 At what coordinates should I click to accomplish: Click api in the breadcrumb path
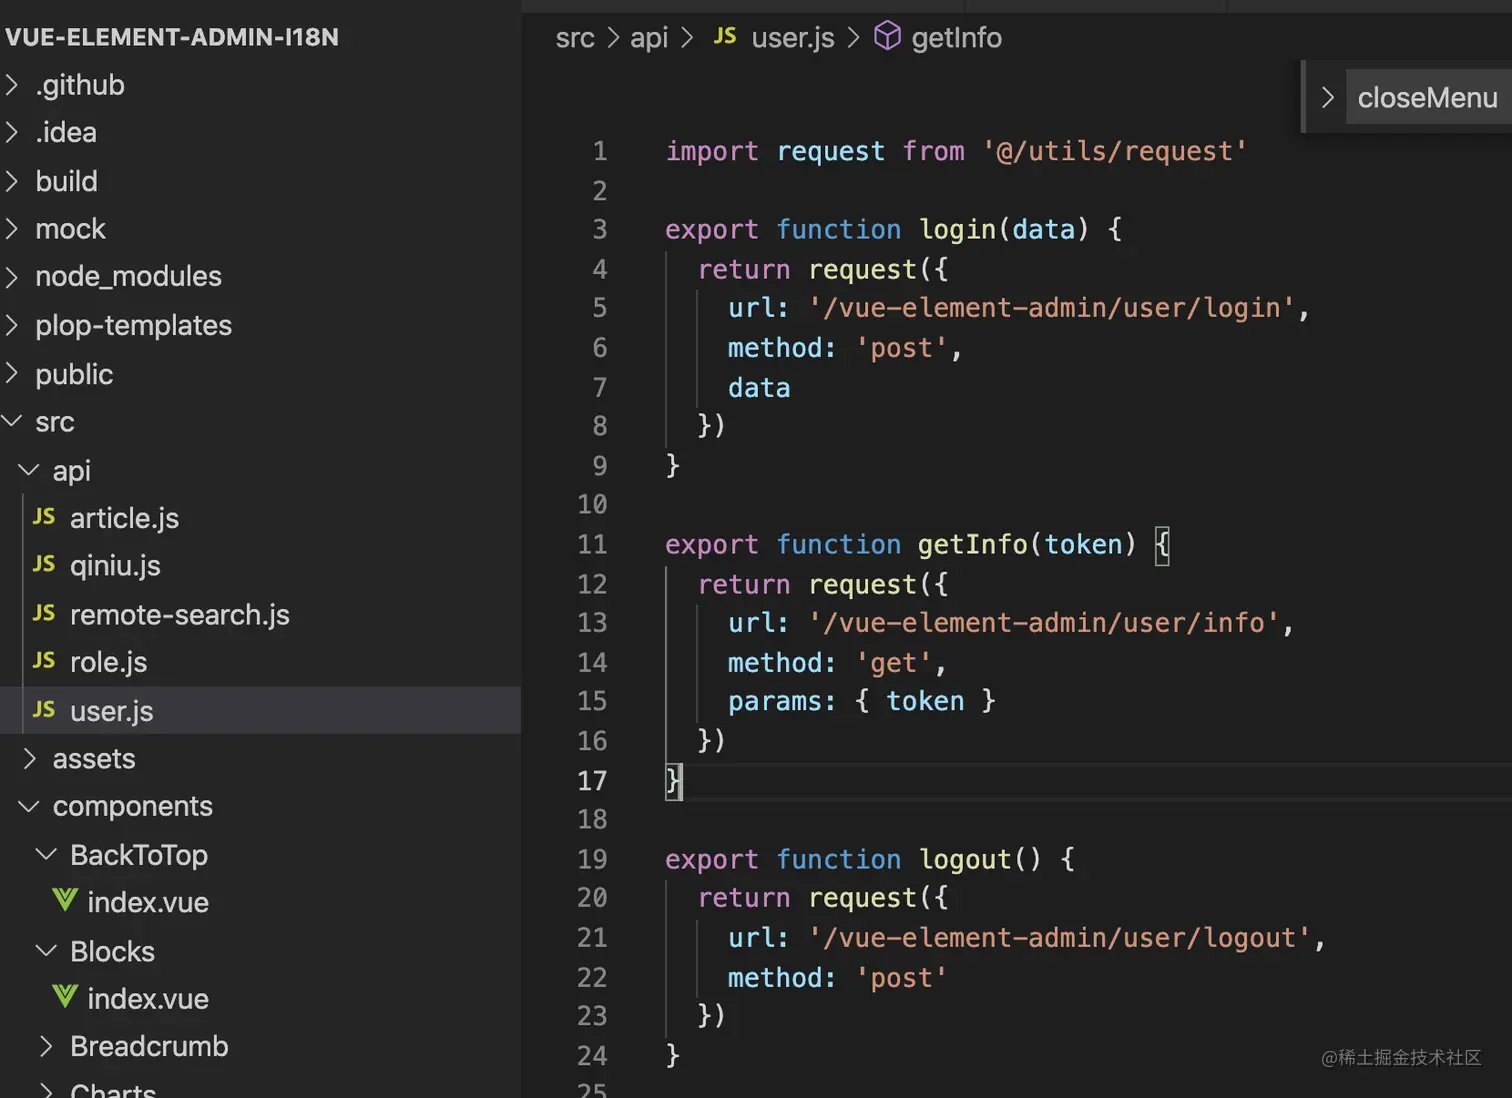click(649, 38)
